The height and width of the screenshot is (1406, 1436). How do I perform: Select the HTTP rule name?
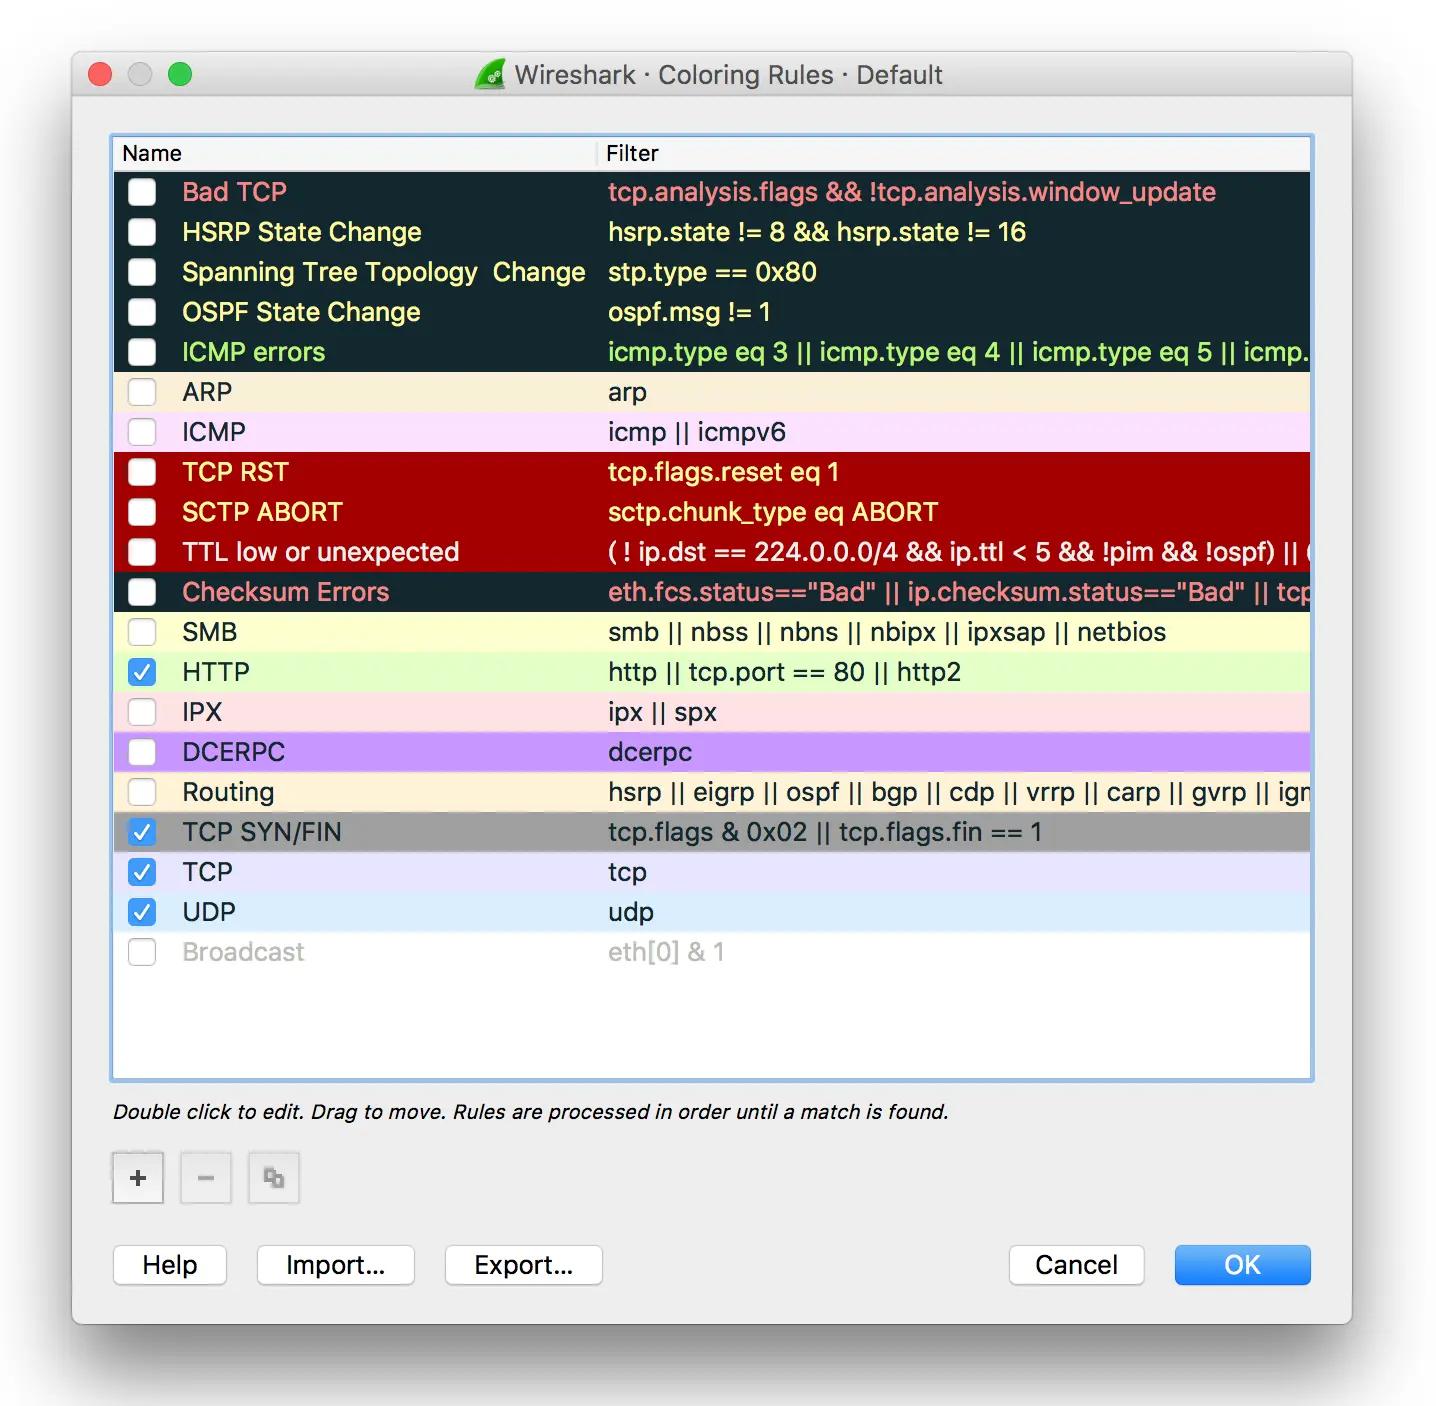click(216, 672)
